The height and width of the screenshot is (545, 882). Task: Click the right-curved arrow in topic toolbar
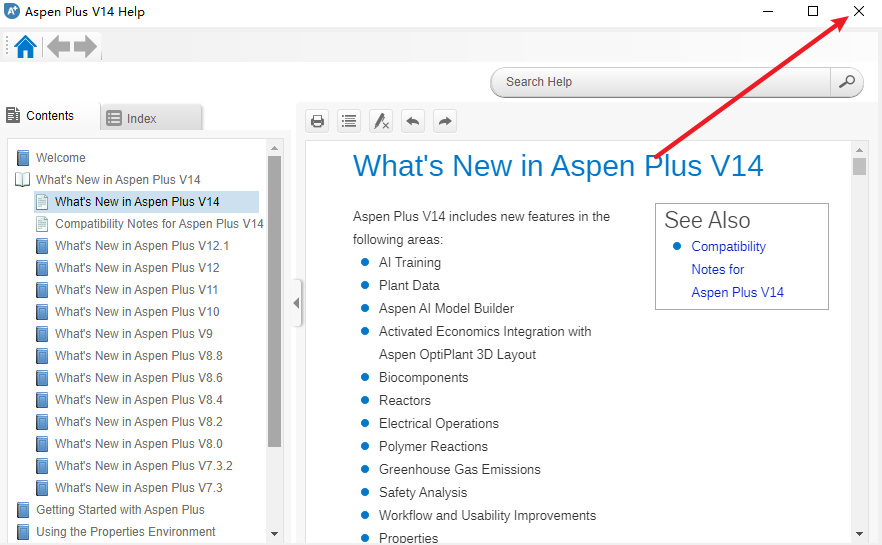[445, 121]
